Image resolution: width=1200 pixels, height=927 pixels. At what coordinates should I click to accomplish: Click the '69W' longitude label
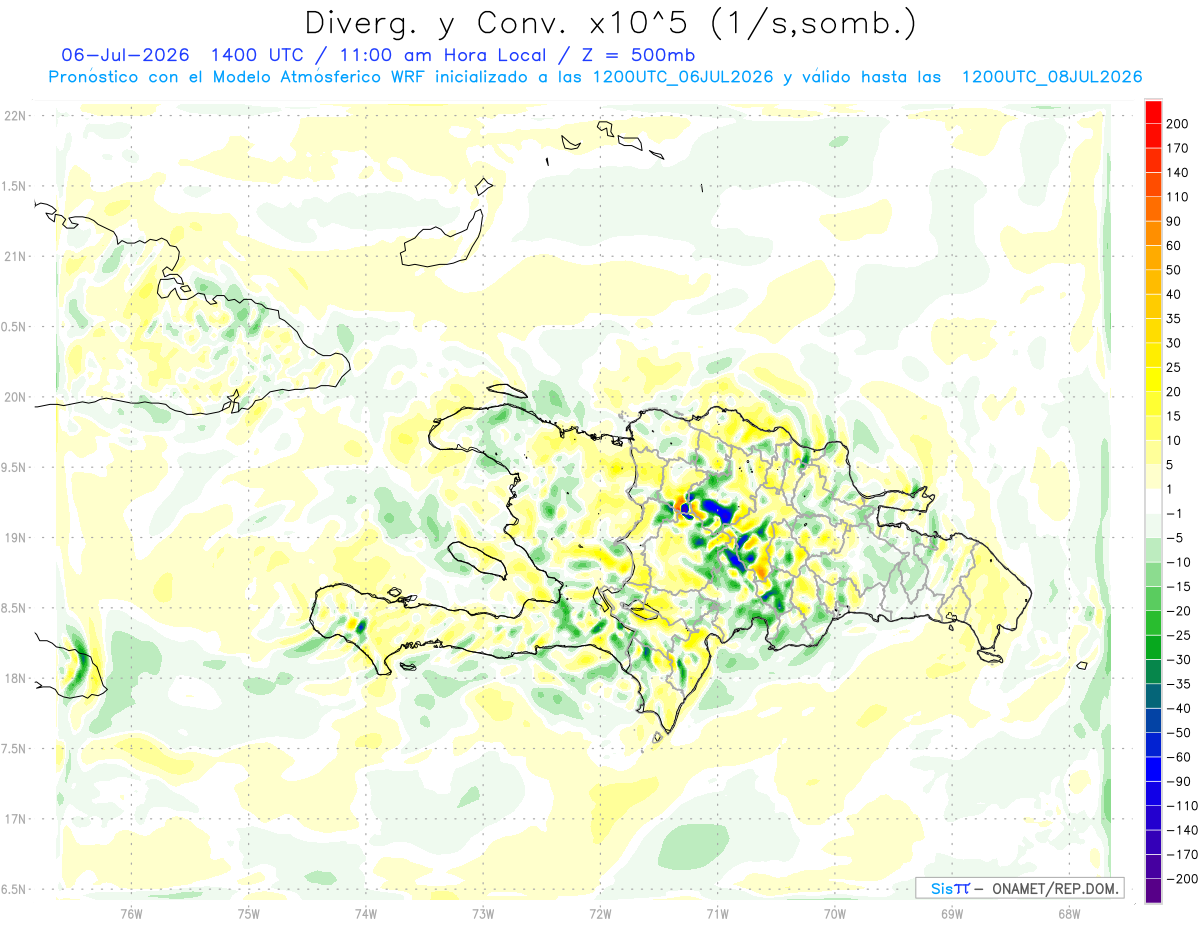pyautogui.click(x=952, y=913)
